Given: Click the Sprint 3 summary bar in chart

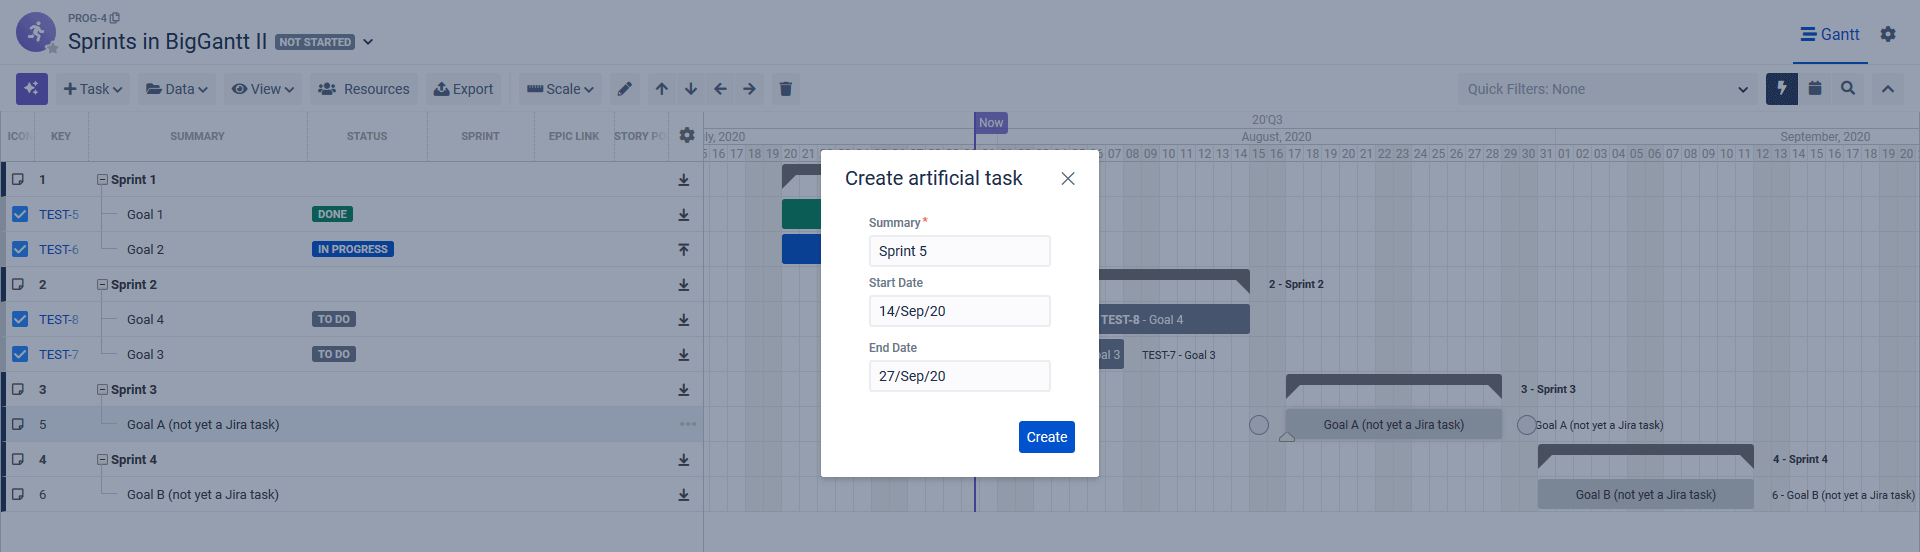Looking at the screenshot, I should tap(1394, 386).
